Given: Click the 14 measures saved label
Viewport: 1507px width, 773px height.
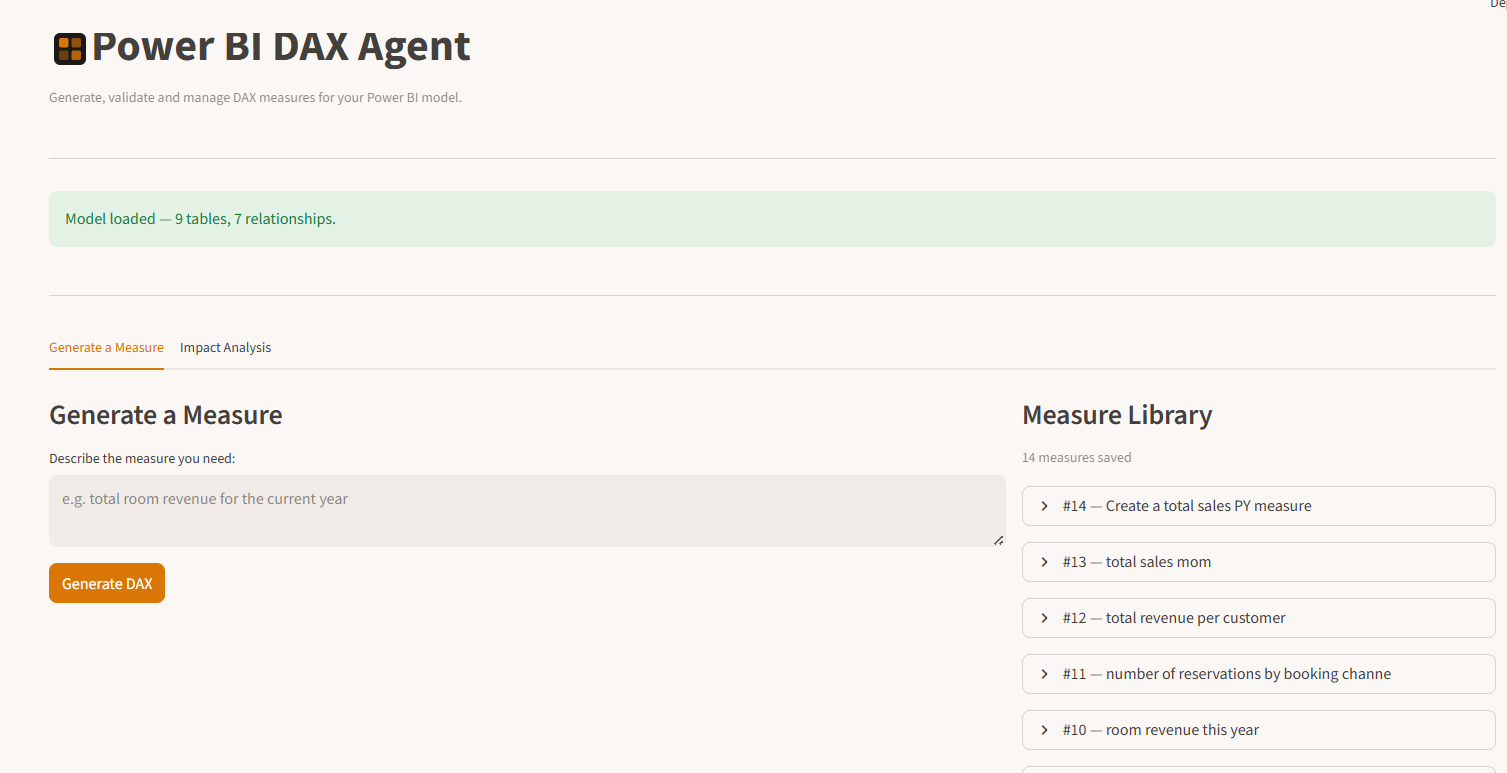Looking at the screenshot, I should [x=1076, y=457].
